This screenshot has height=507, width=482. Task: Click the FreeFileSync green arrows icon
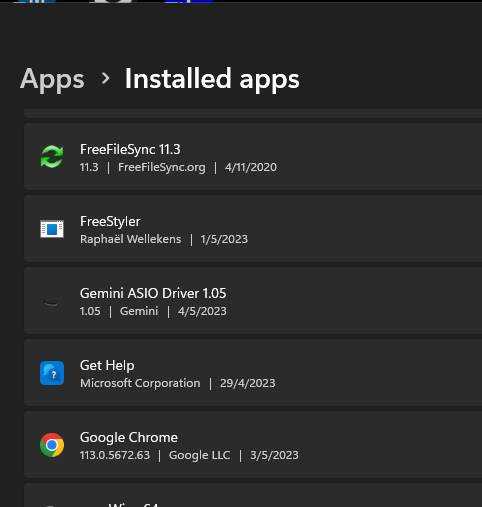pyautogui.click(x=52, y=156)
